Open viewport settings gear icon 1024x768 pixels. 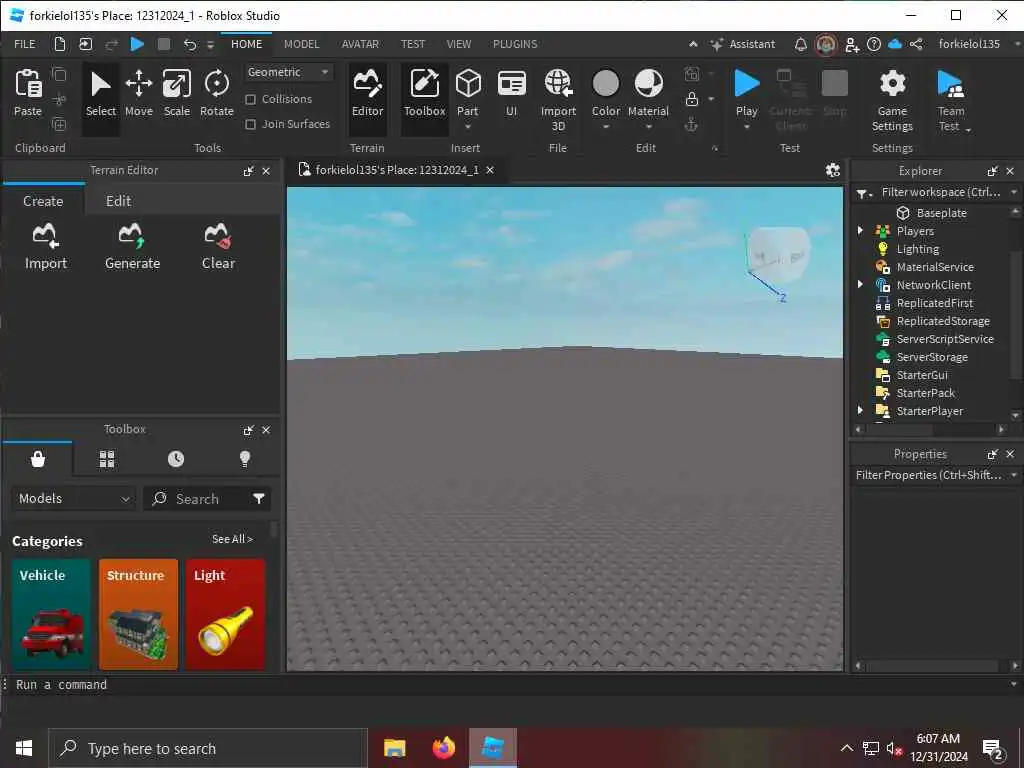pyautogui.click(x=832, y=170)
